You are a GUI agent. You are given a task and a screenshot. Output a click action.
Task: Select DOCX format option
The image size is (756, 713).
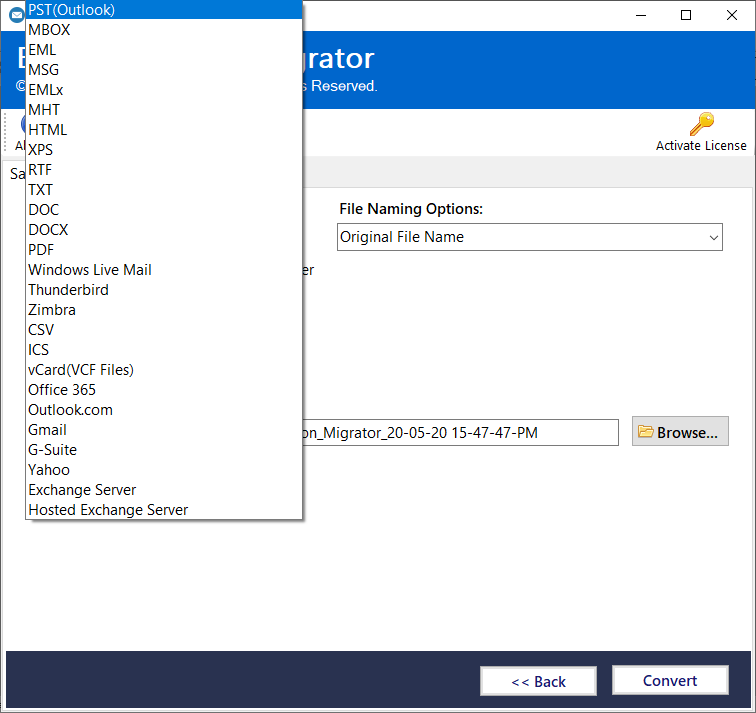(164, 230)
